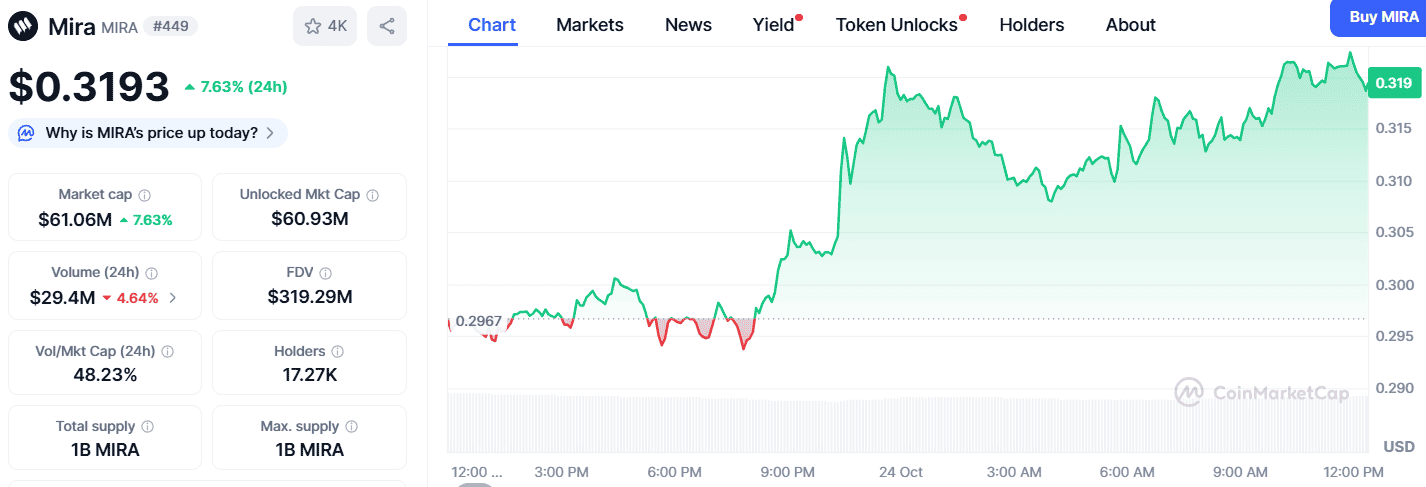Screen dimensions: 1426x487
Task: Click Total supply info icon
Action: click(147, 427)
